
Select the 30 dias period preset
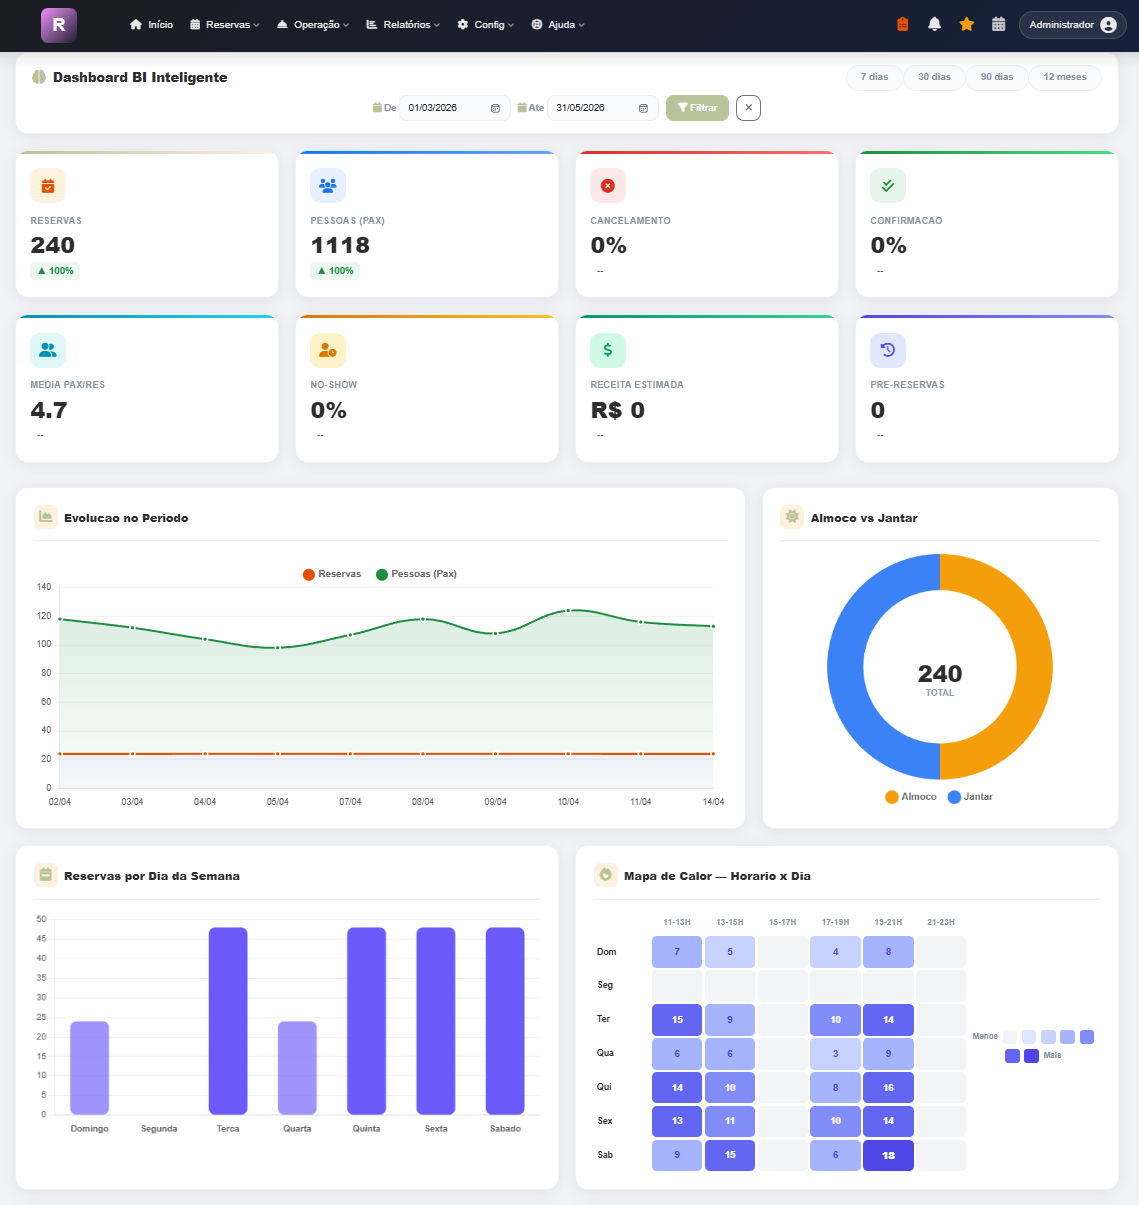[x=934, y=77]
